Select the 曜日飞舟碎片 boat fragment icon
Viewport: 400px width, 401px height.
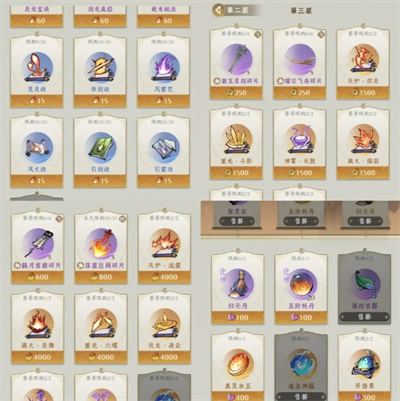300,60
